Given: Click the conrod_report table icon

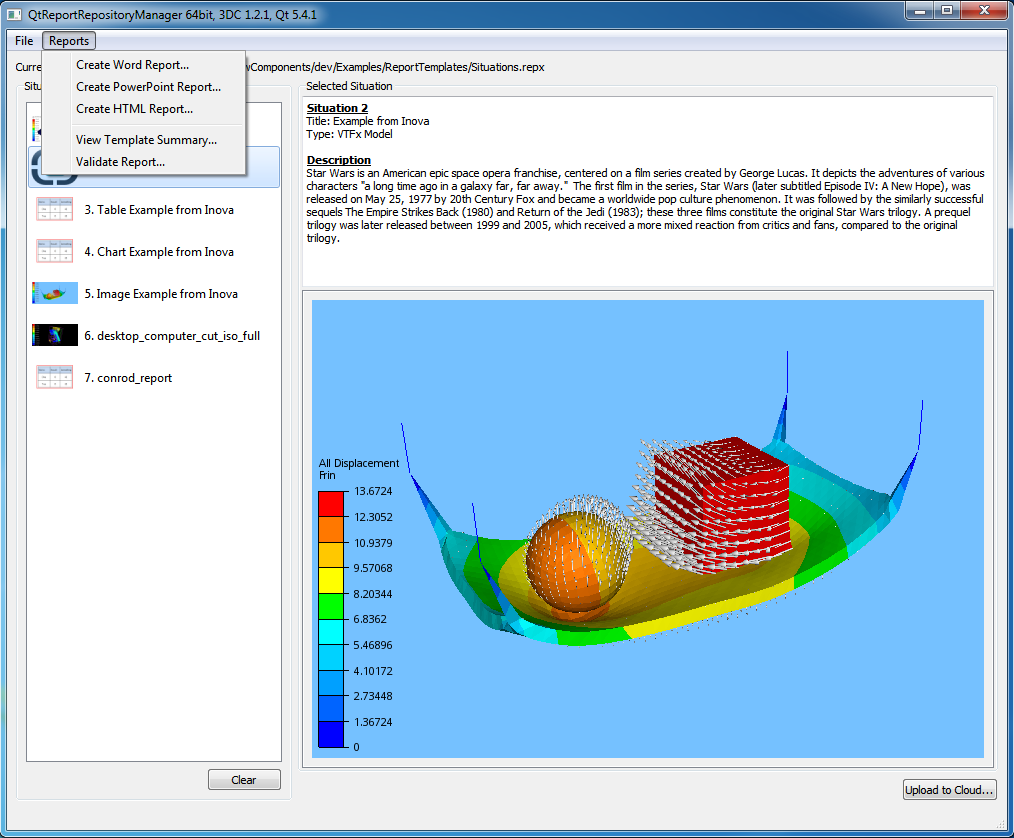Looking at the screenshot, I should coord(54,378).
